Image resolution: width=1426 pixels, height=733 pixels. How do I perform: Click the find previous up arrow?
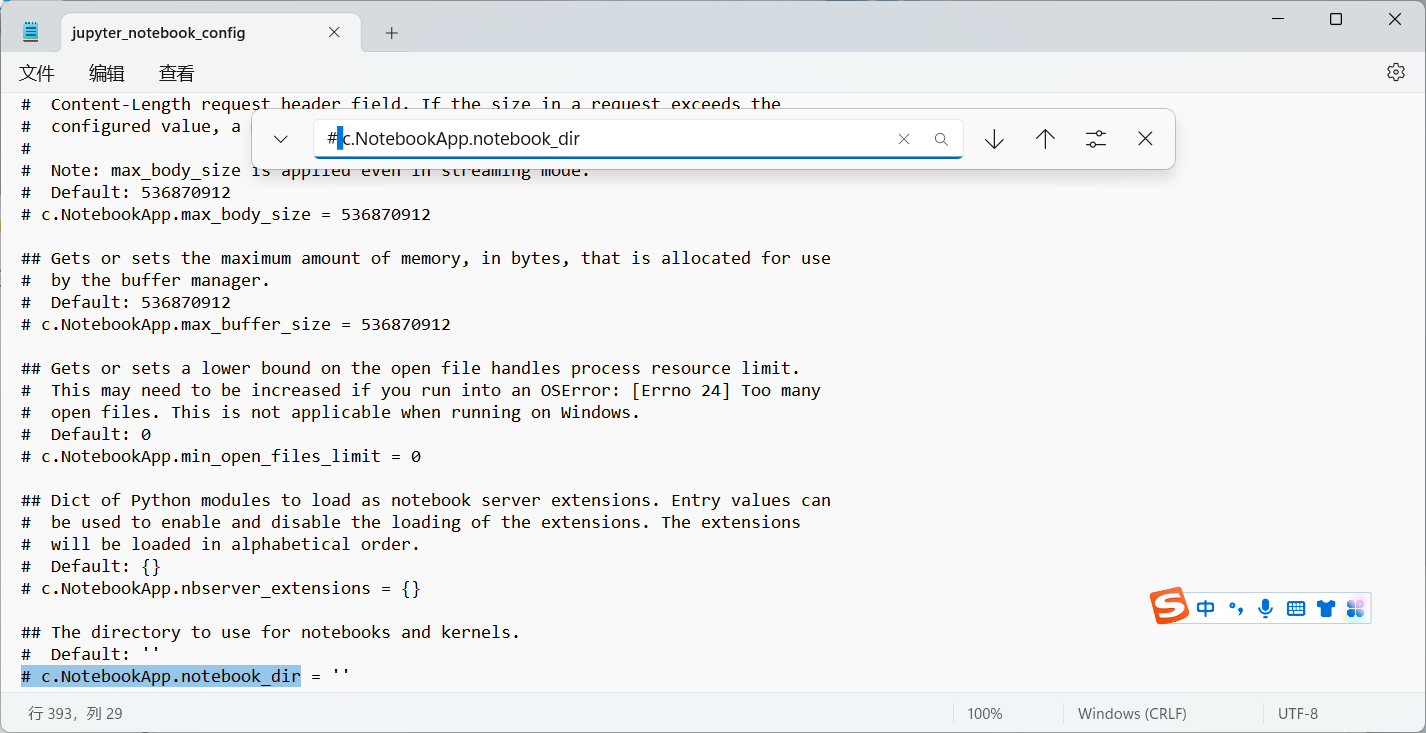[1044, 139]
